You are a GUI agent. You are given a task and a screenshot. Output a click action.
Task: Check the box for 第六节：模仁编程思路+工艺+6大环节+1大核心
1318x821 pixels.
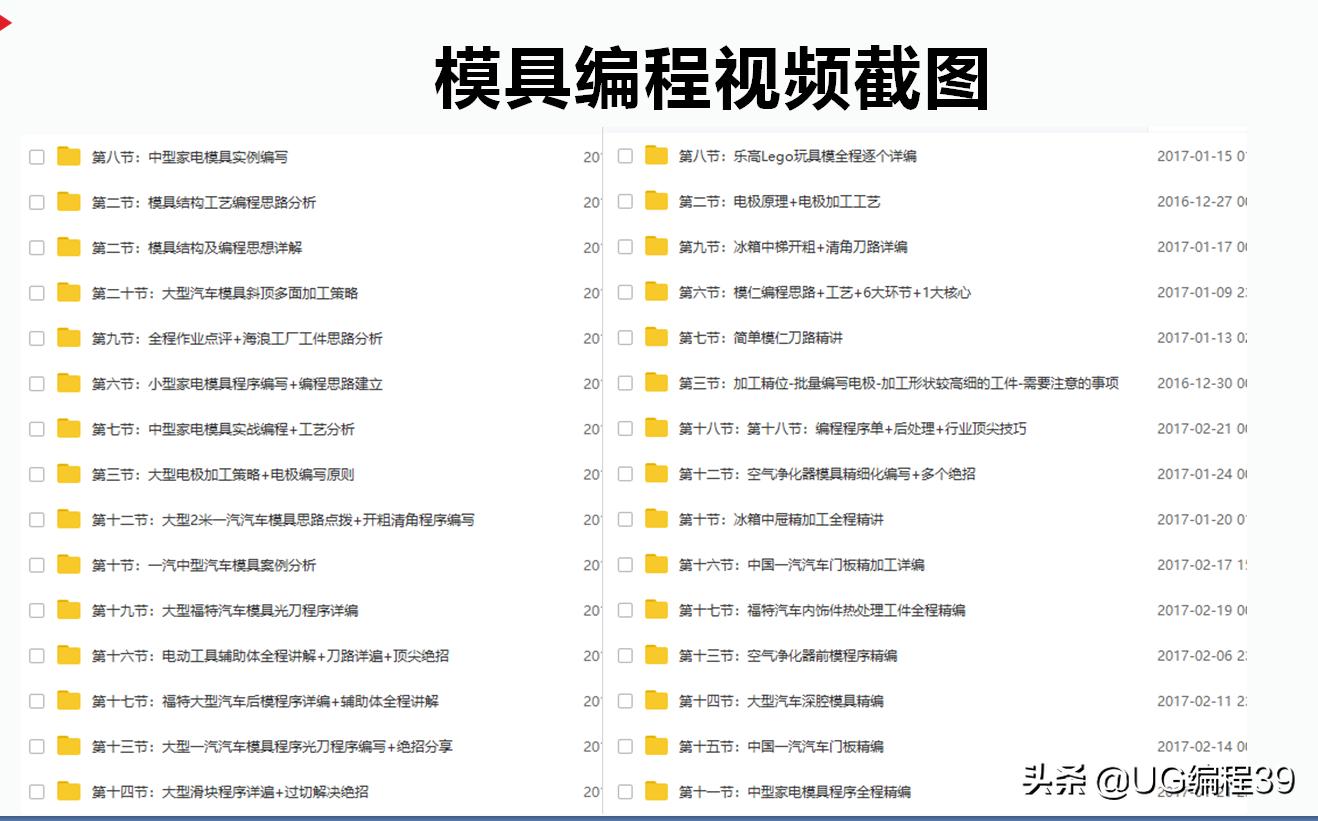(x=625, y=293)
